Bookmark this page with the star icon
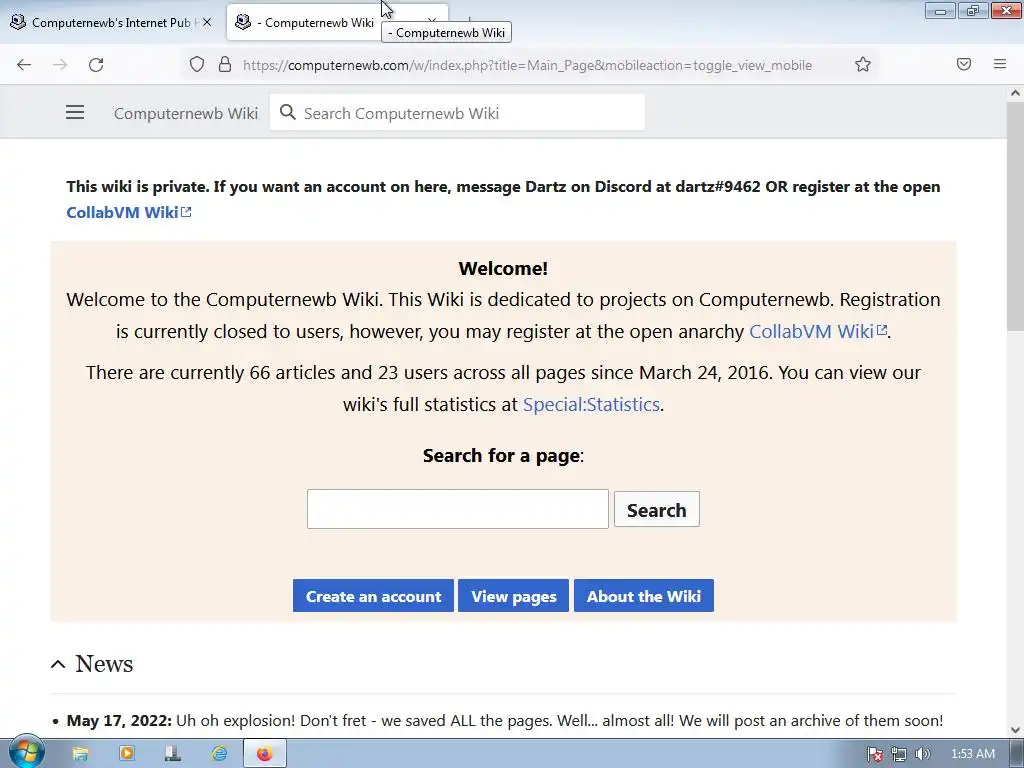 pyautogui.click(x=863, y=64)
